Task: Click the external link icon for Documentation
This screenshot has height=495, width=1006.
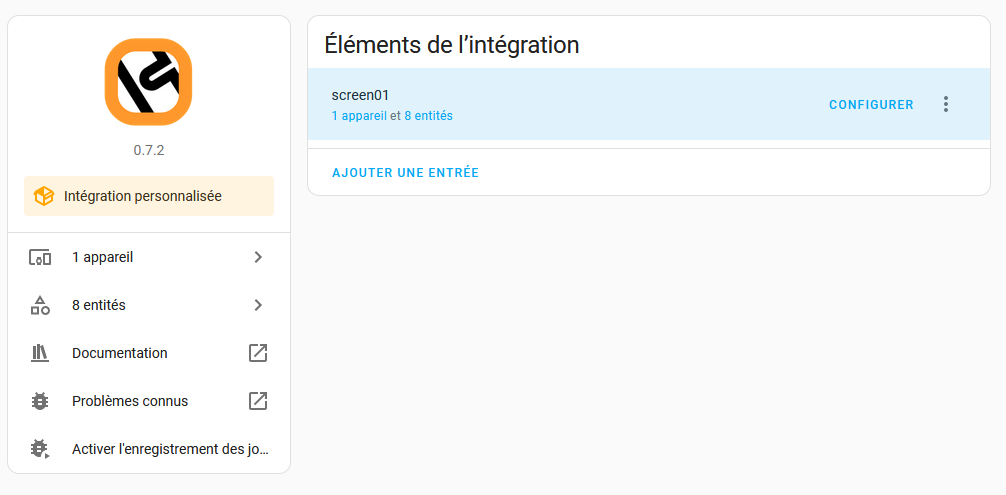Action: [258, 353]
